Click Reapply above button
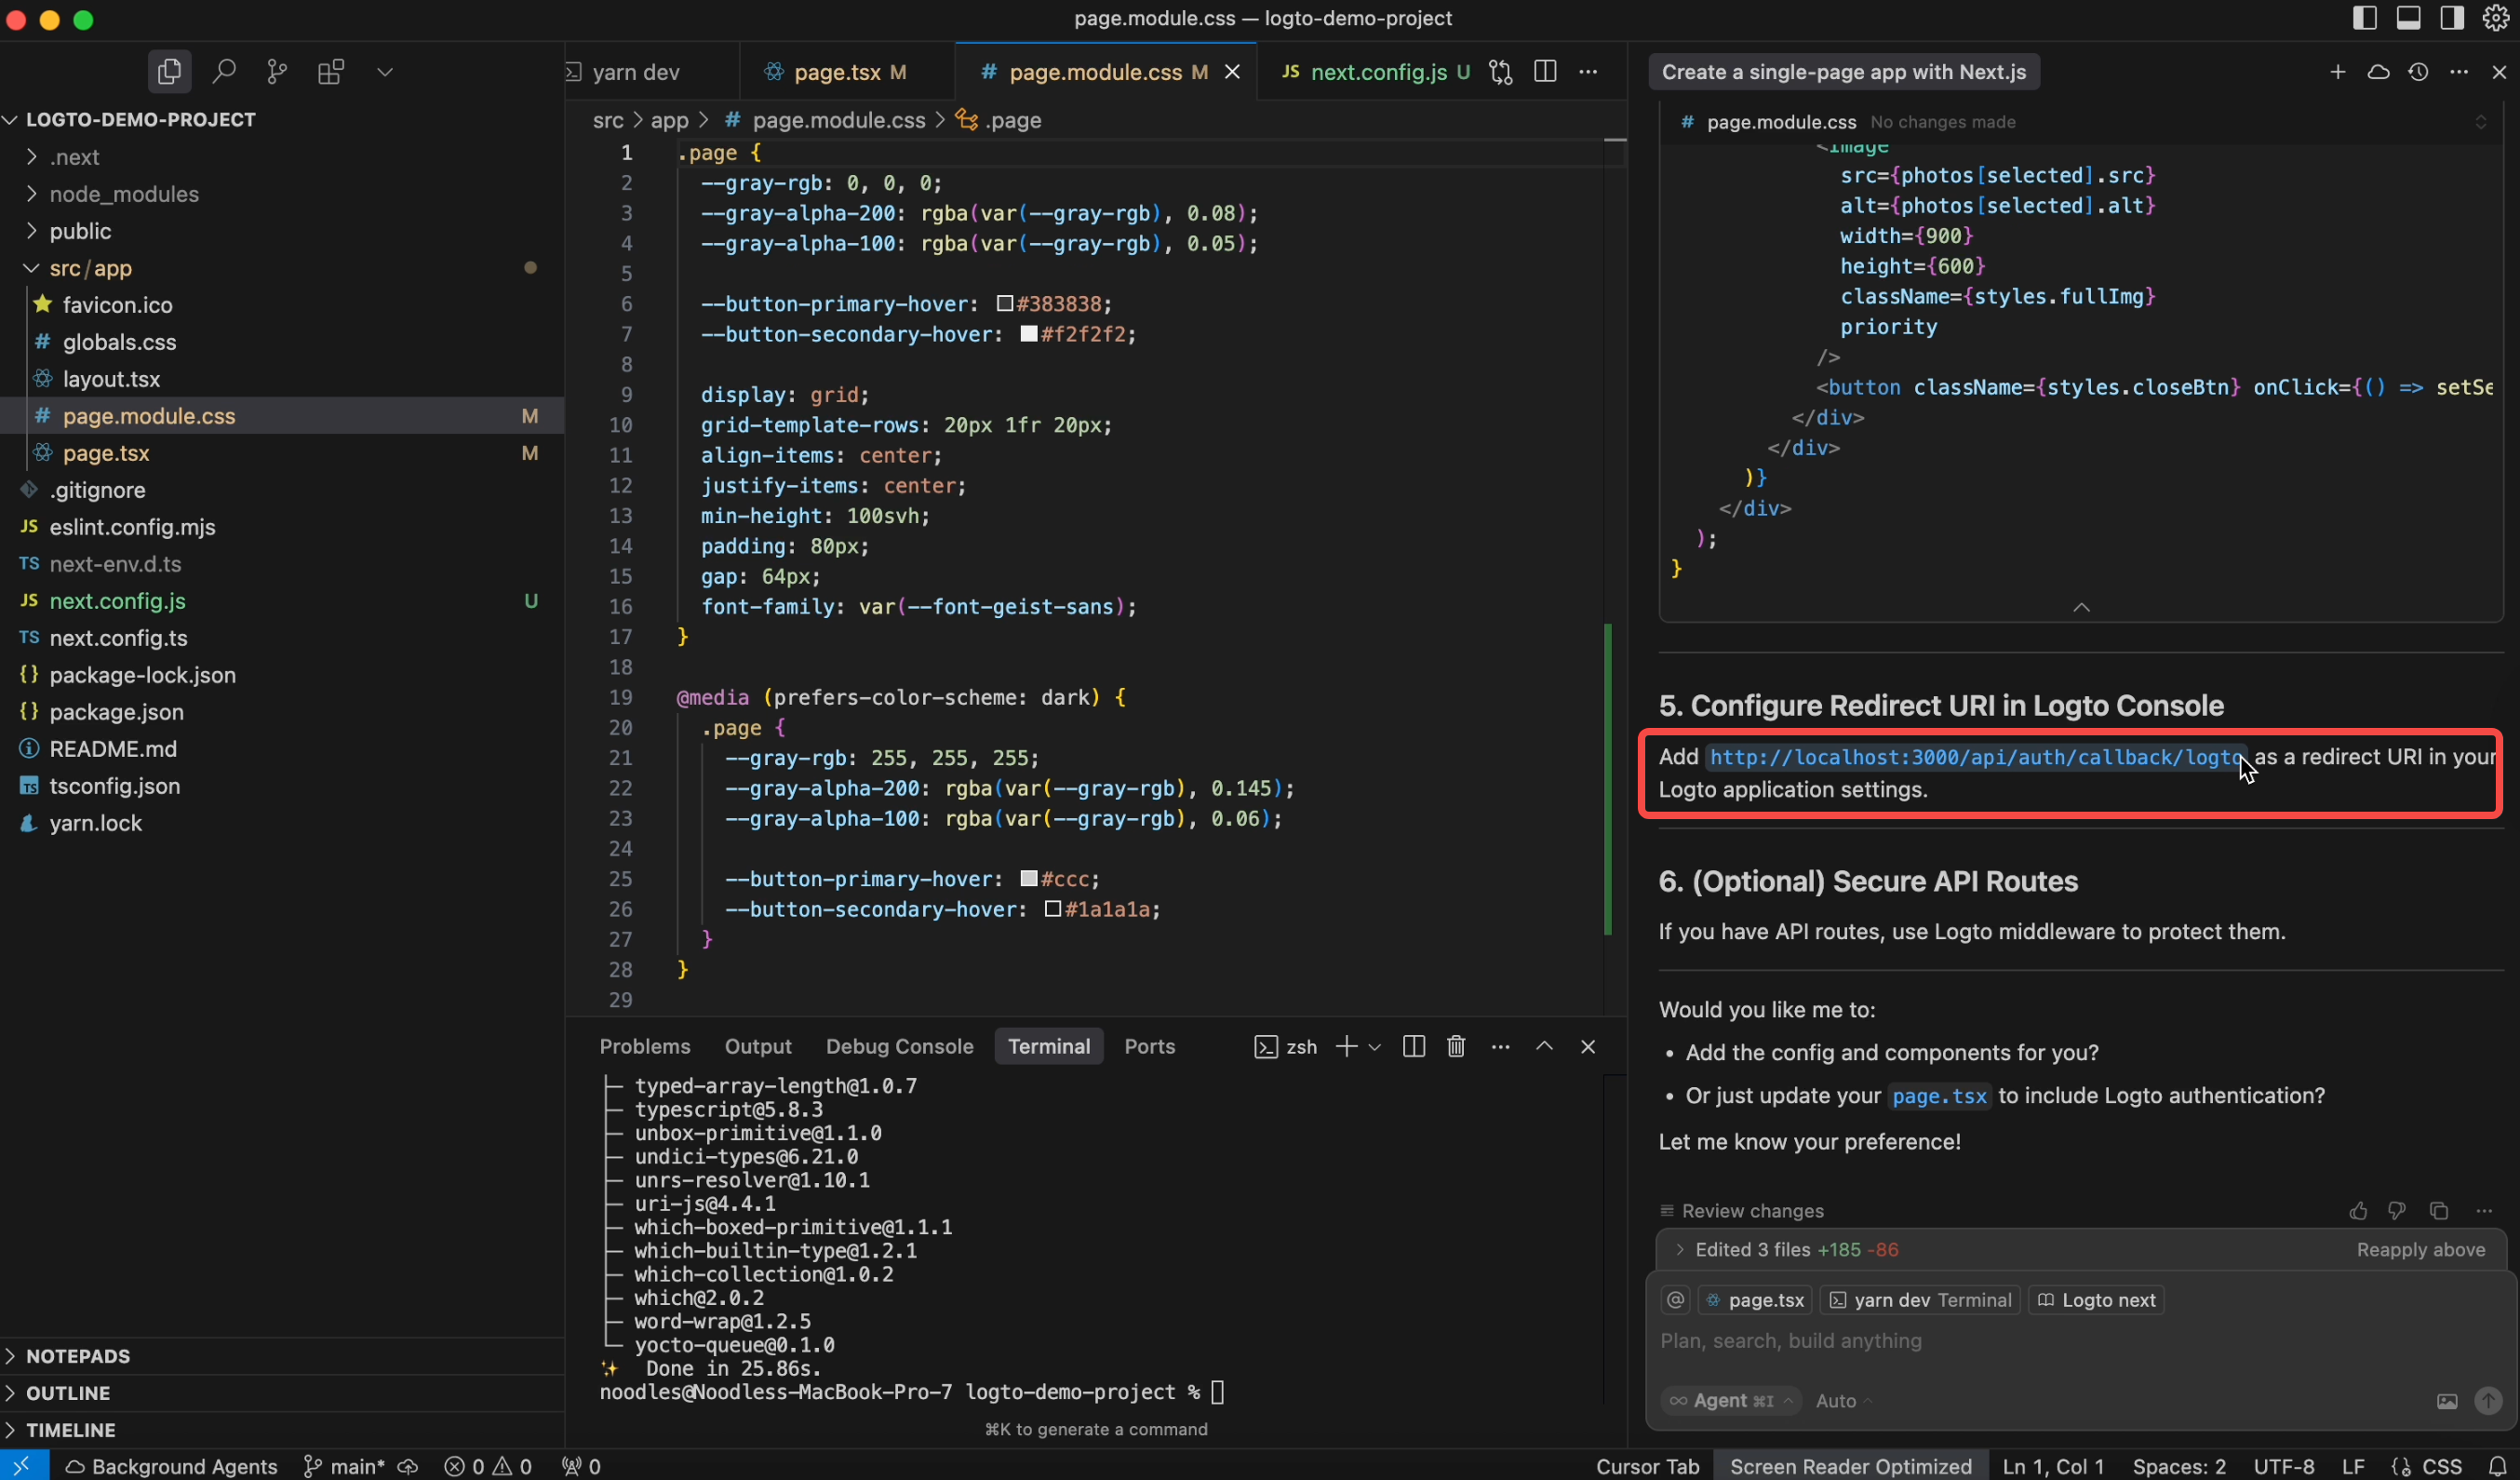This screenshot has height=1480, width=2520. (x=2420, y=1250)
